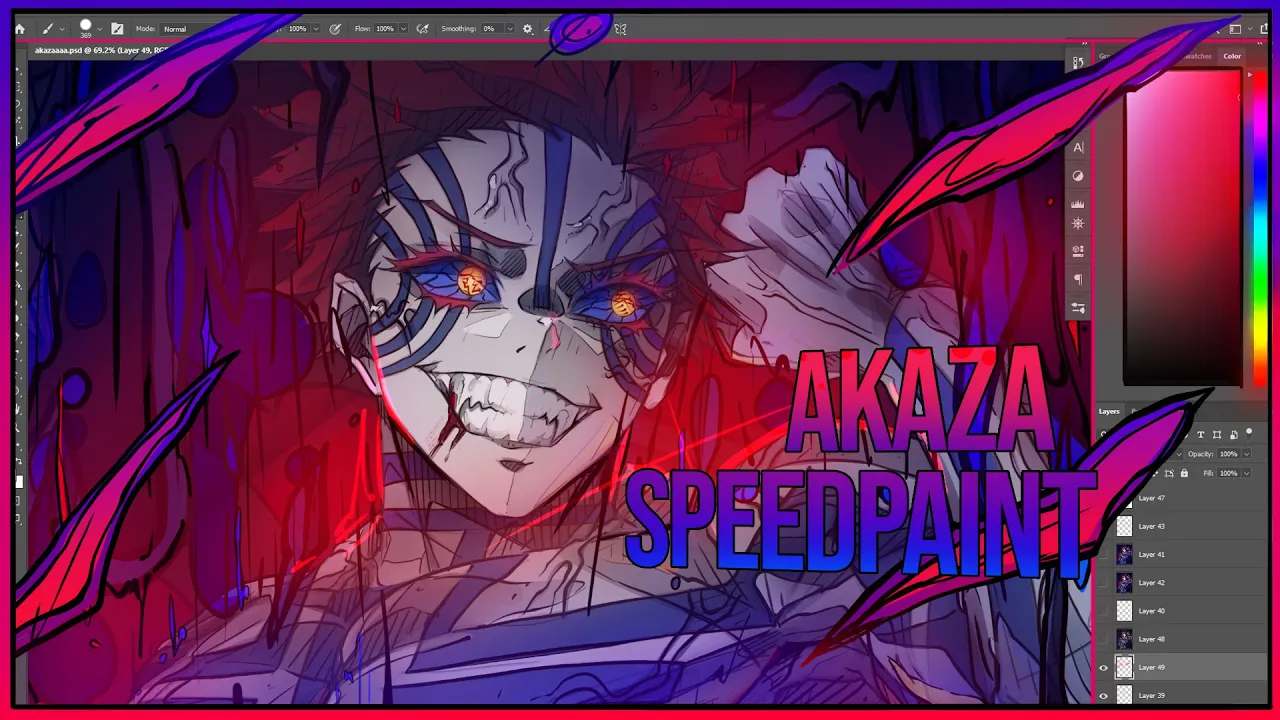Show Layer 41 via its visibility box

(1104, 554)
